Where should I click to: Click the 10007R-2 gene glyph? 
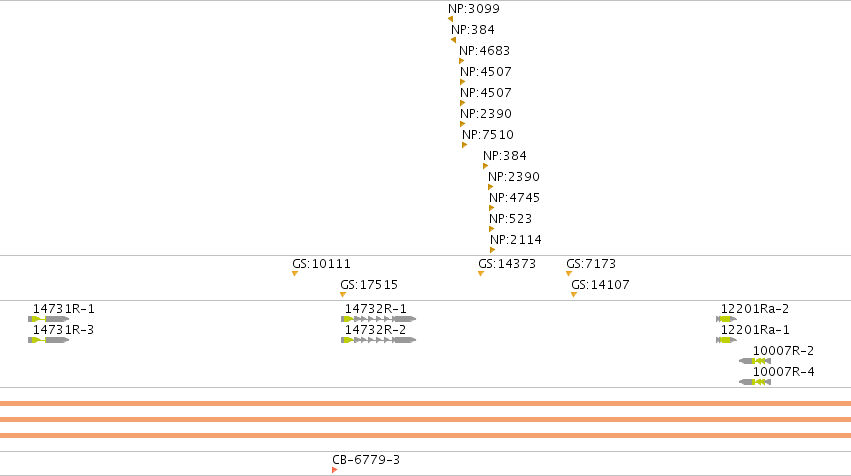755,361
